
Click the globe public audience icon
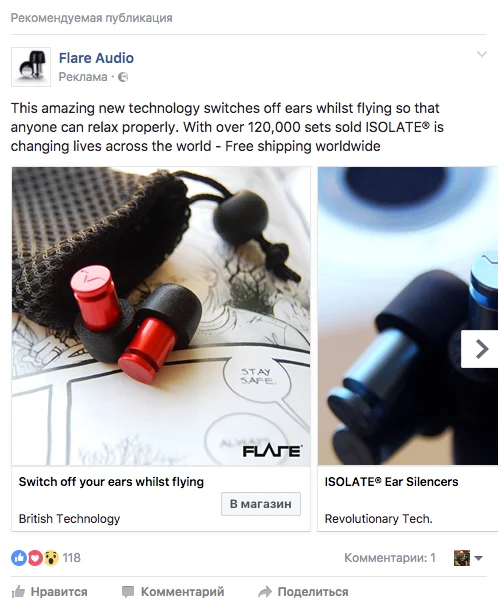[123, 77]
